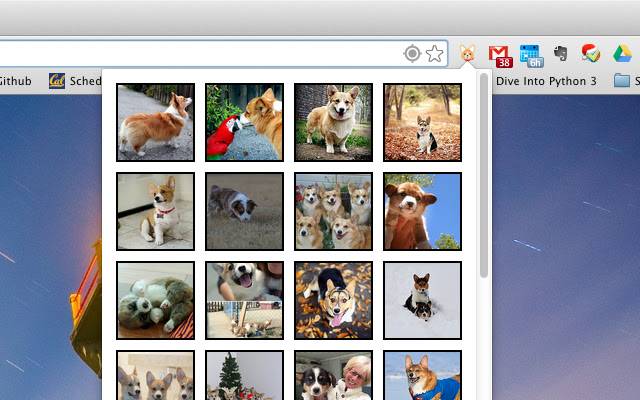Open the Github bookmark
The height and width of the screenshot is (400, 640).
click(x=15, y=81)
